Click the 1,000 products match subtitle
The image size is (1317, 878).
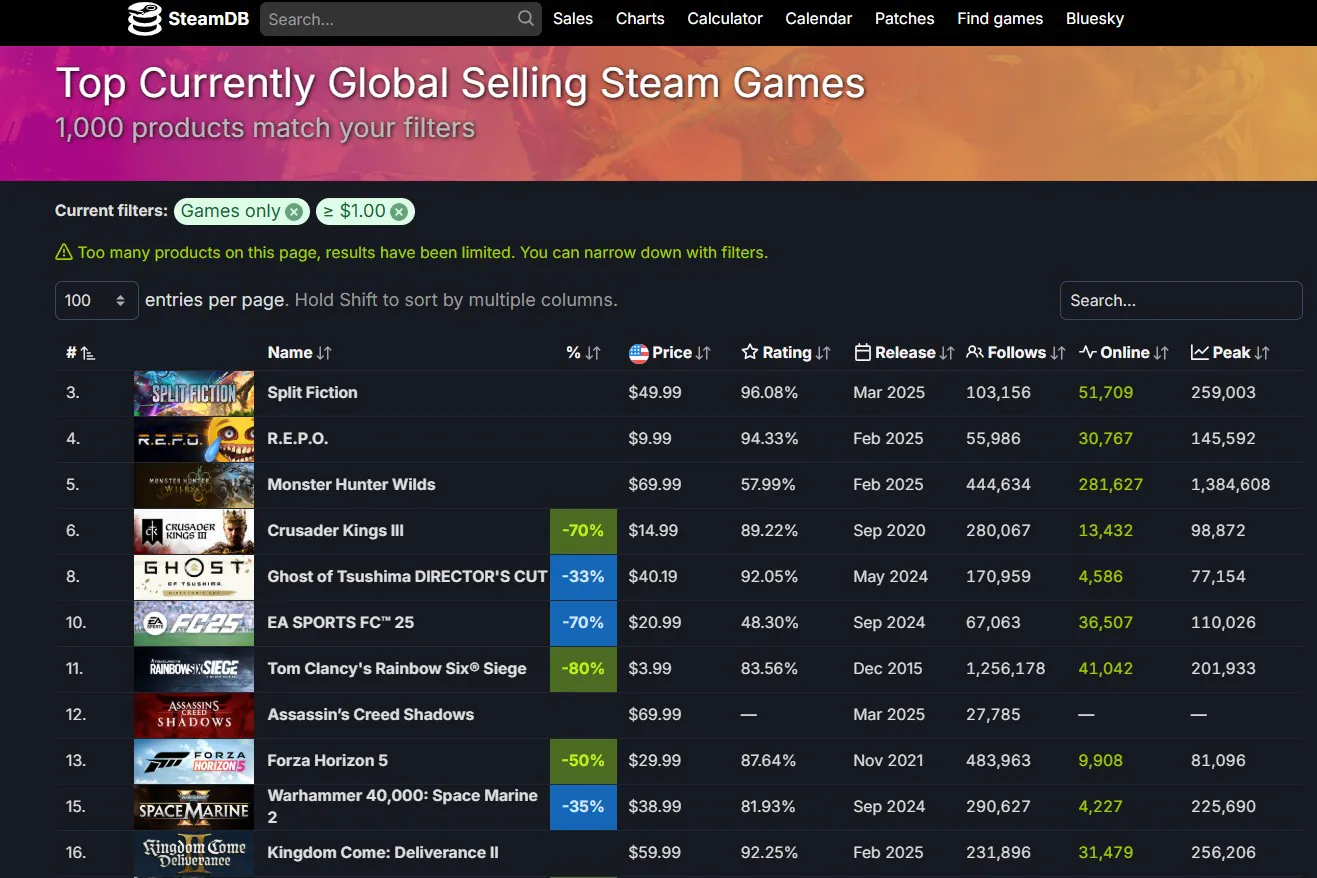(x=265, y=128)
